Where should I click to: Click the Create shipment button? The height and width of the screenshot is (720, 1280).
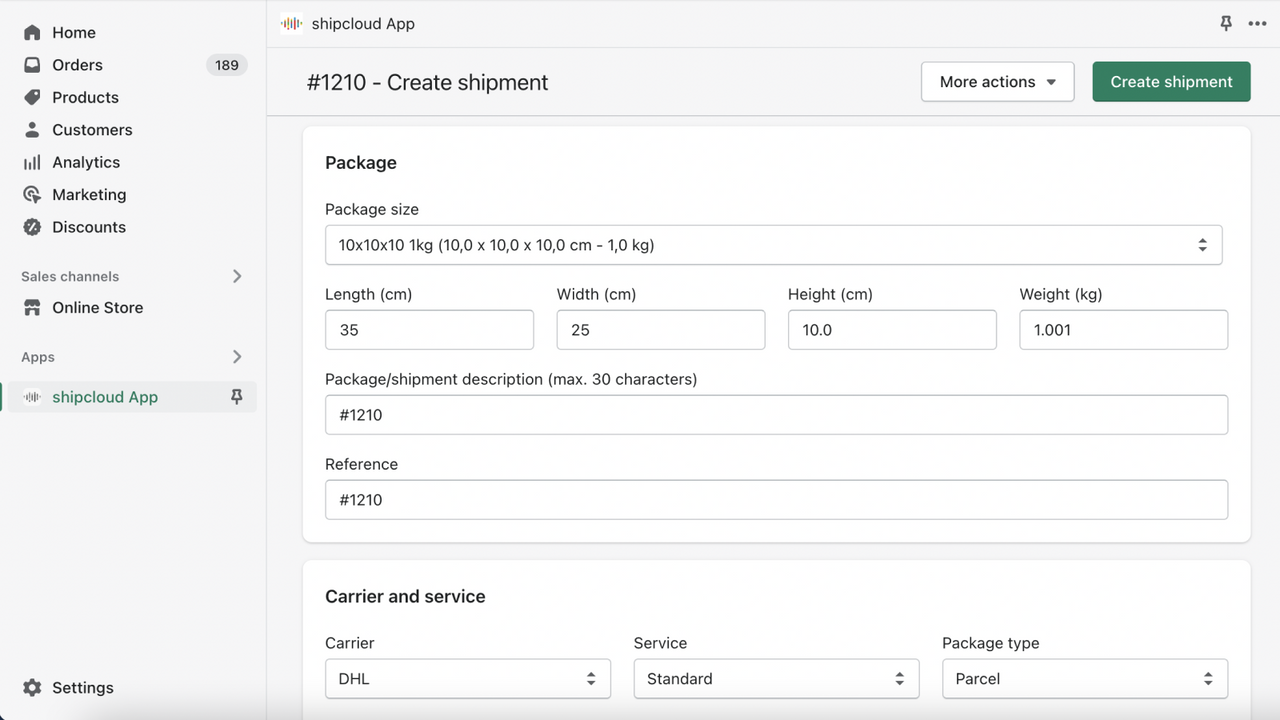coord(1171,82)
